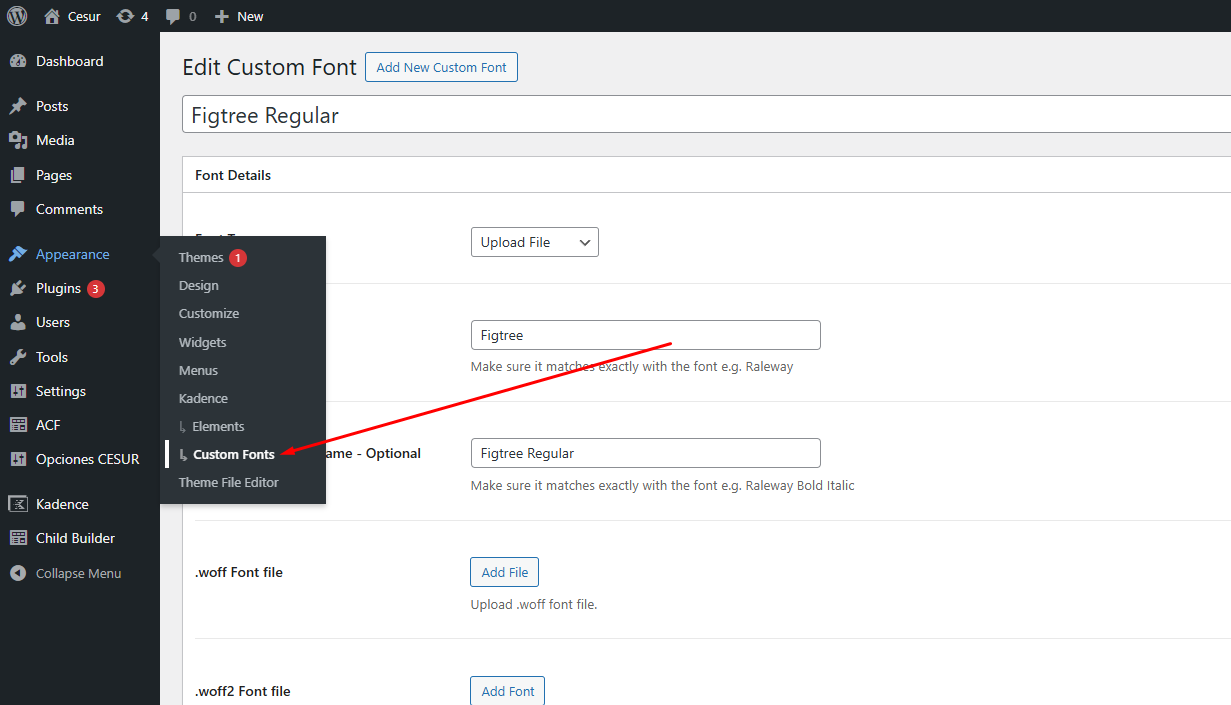Click the Settings sliders icon

18,391
